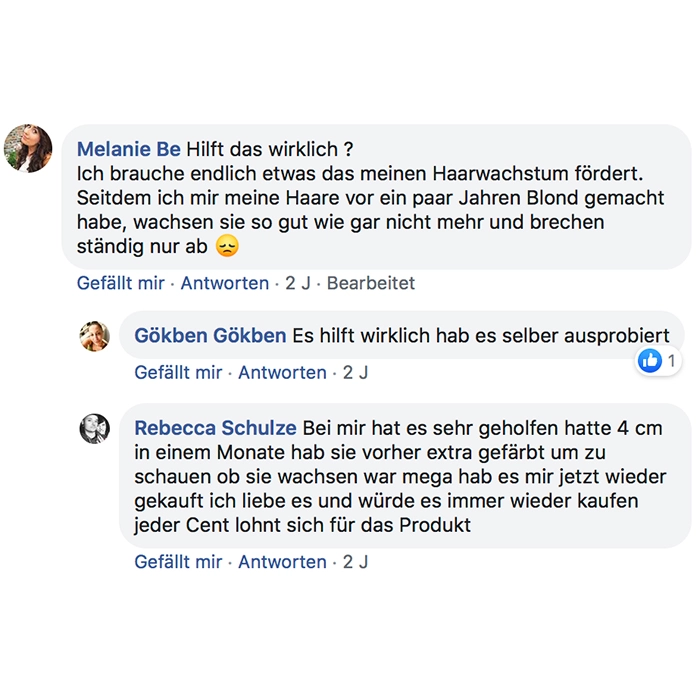Open Gökben Gökben's profile avatar
The image size is (700, 700).
coord(94,336)
